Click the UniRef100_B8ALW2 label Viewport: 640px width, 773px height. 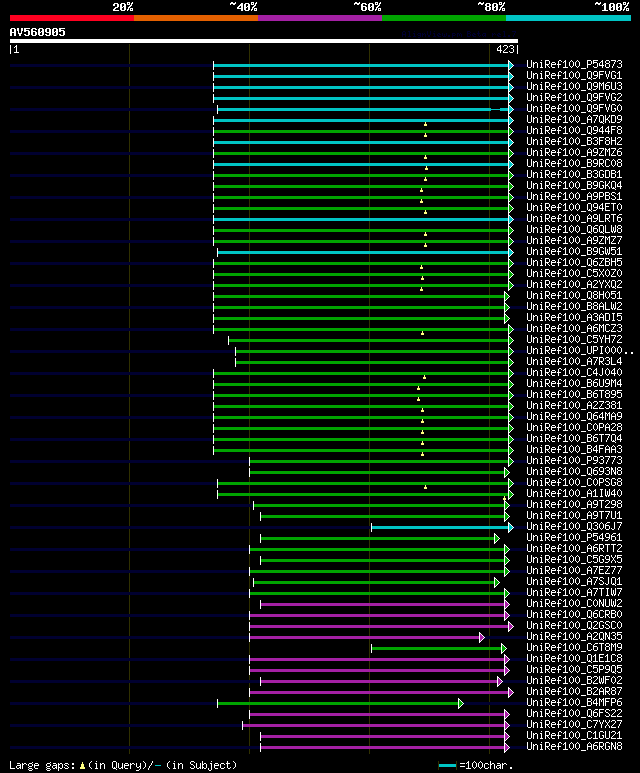tap(574, 307)
